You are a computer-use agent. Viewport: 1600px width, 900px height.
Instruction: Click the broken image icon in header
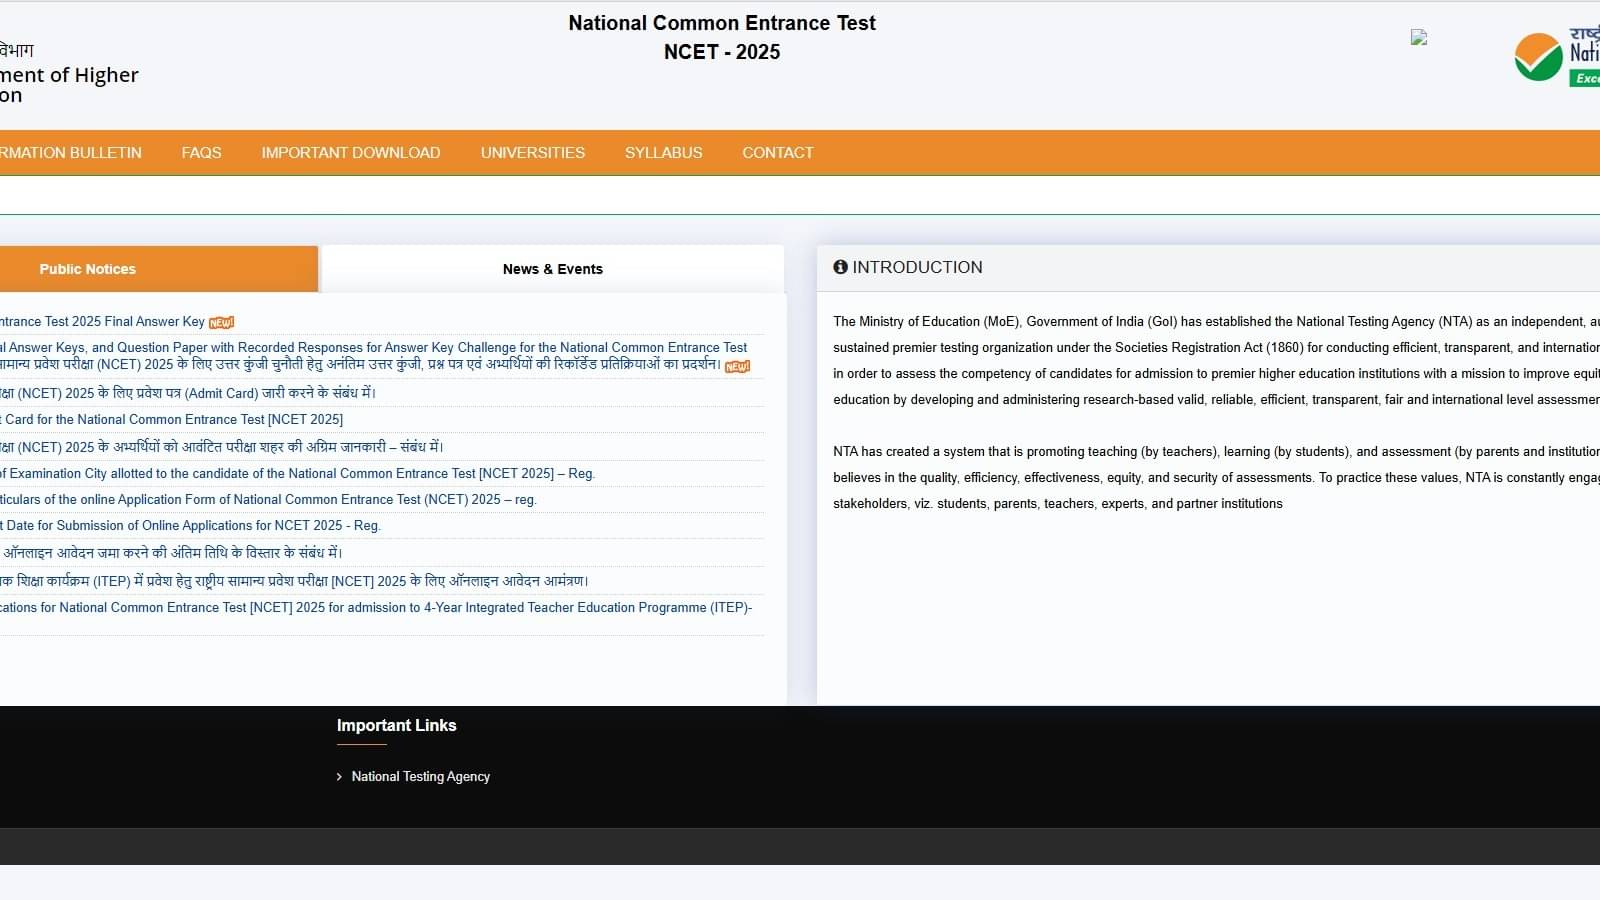(1419, 37)
